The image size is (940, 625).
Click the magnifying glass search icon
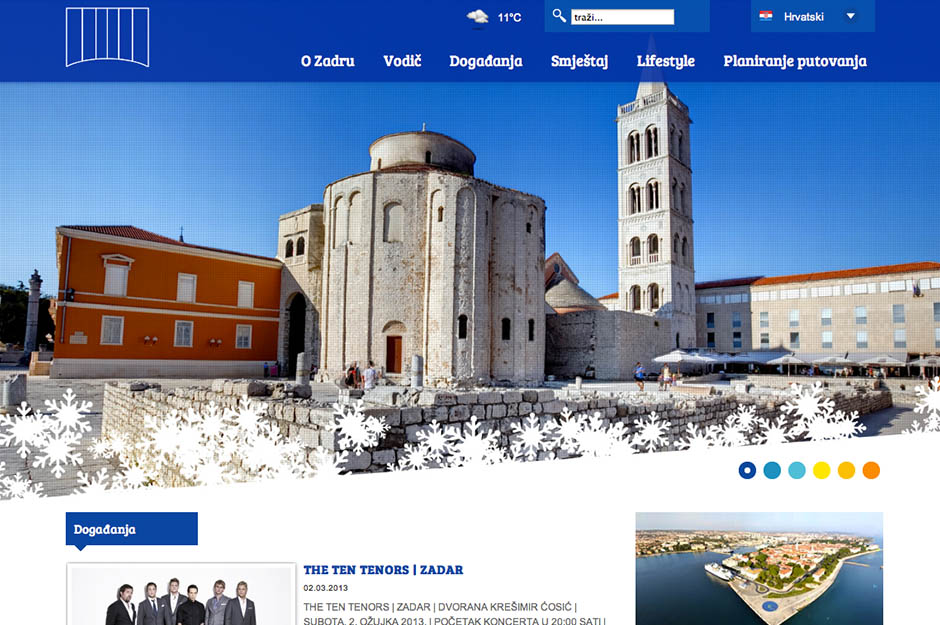pyautogui.click(x=560, y=16)
